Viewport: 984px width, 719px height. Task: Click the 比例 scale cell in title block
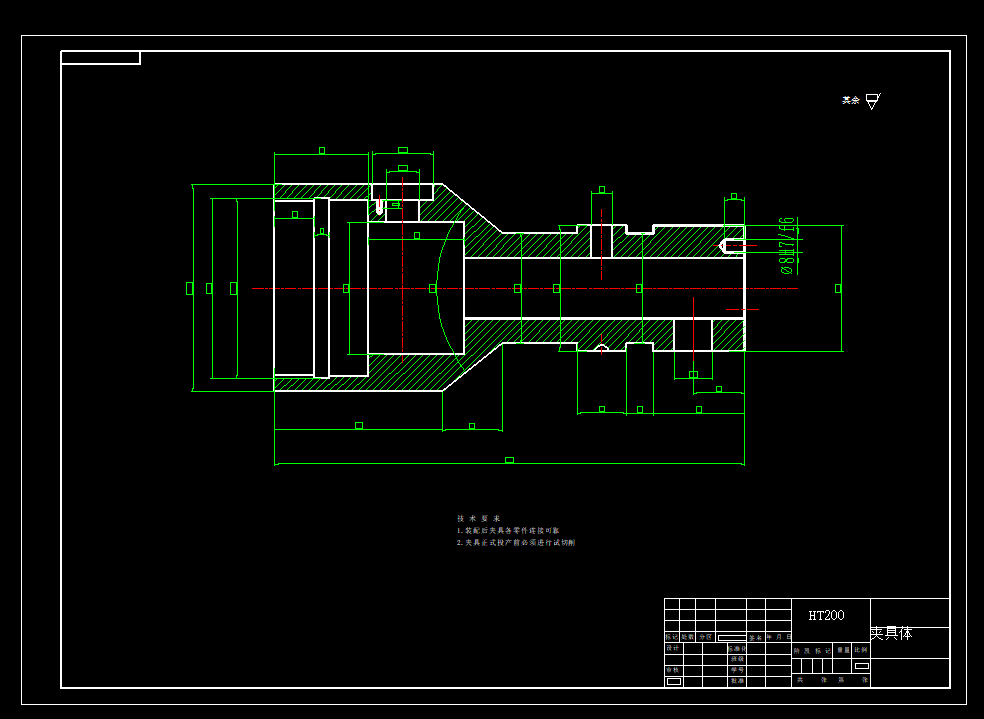tap(861, 650)
